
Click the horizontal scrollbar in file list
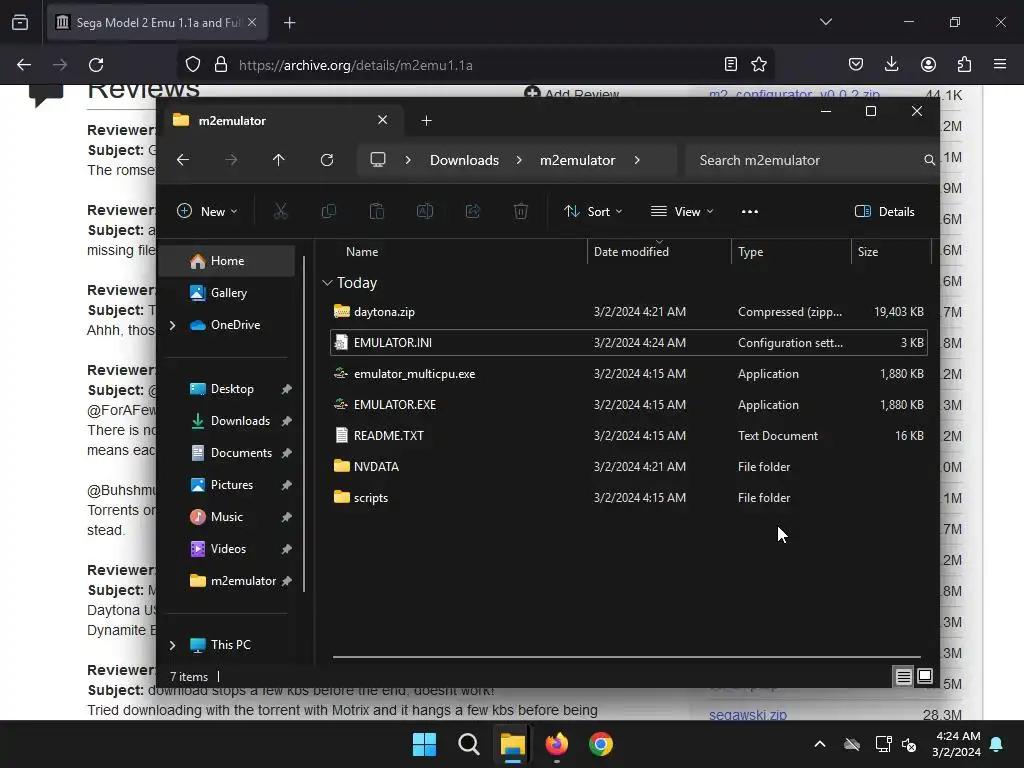point(626,657)
